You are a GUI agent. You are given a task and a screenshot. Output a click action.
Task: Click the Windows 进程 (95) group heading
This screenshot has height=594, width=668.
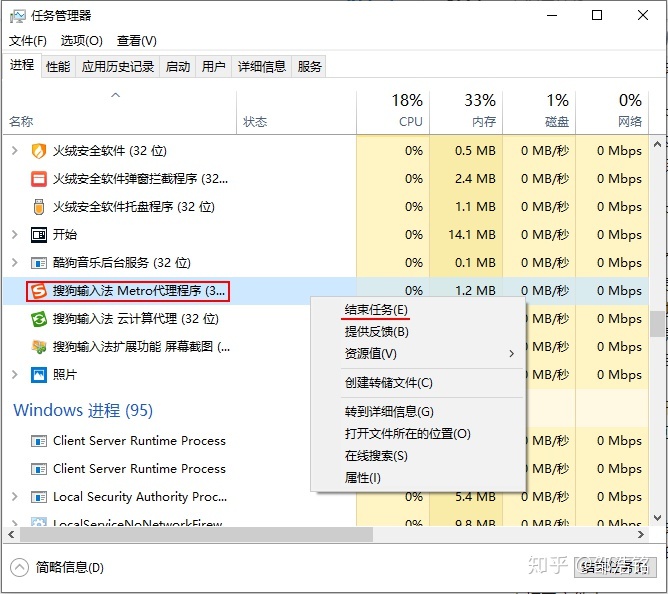[x=83, y=410]
